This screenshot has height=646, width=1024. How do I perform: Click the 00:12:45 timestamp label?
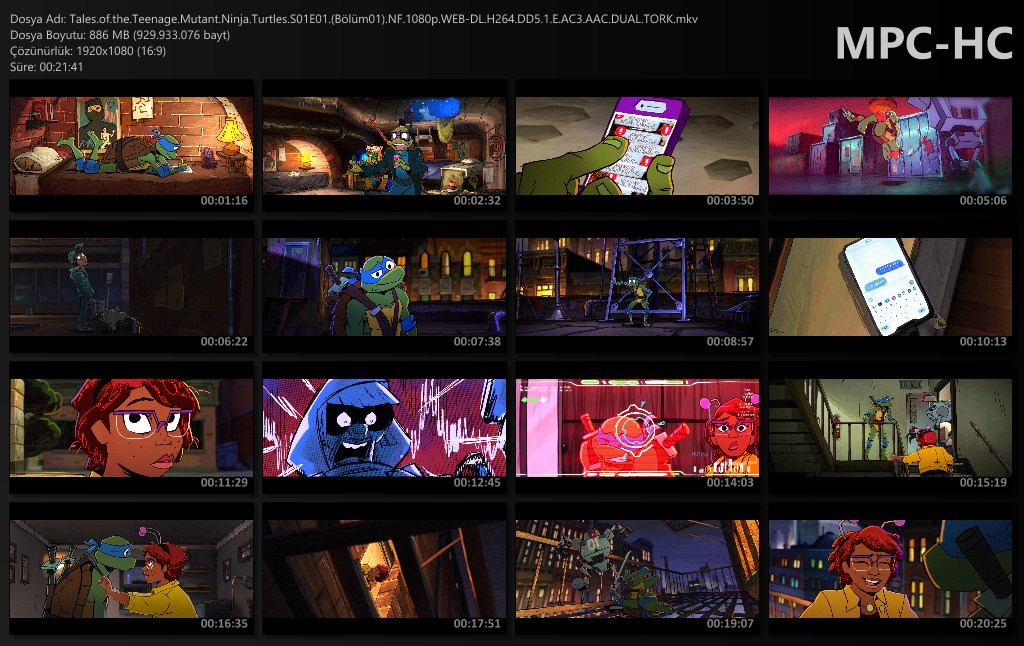(477, 483)
